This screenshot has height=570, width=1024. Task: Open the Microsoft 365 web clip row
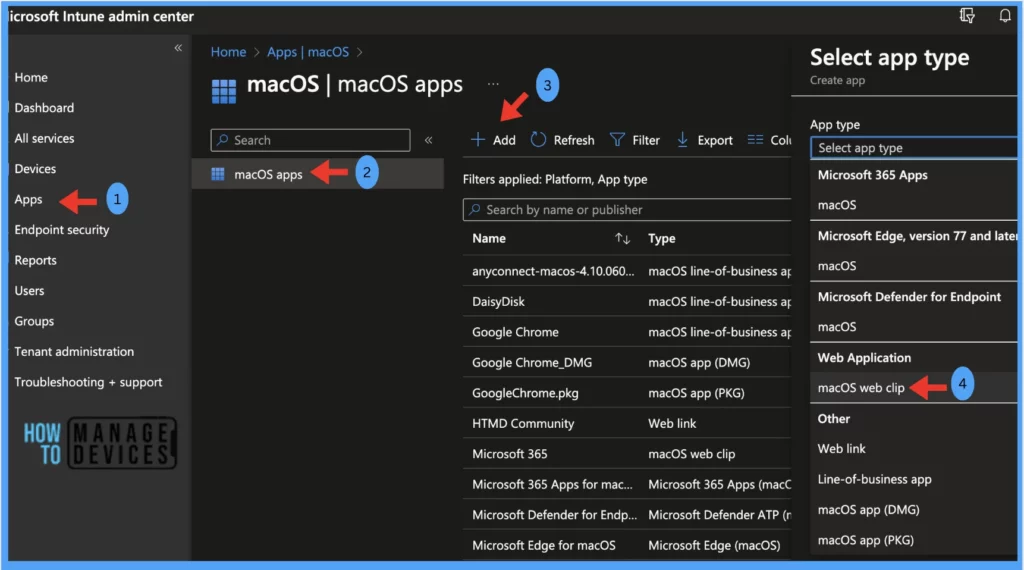pyautogui.click(x=627, y=454)
